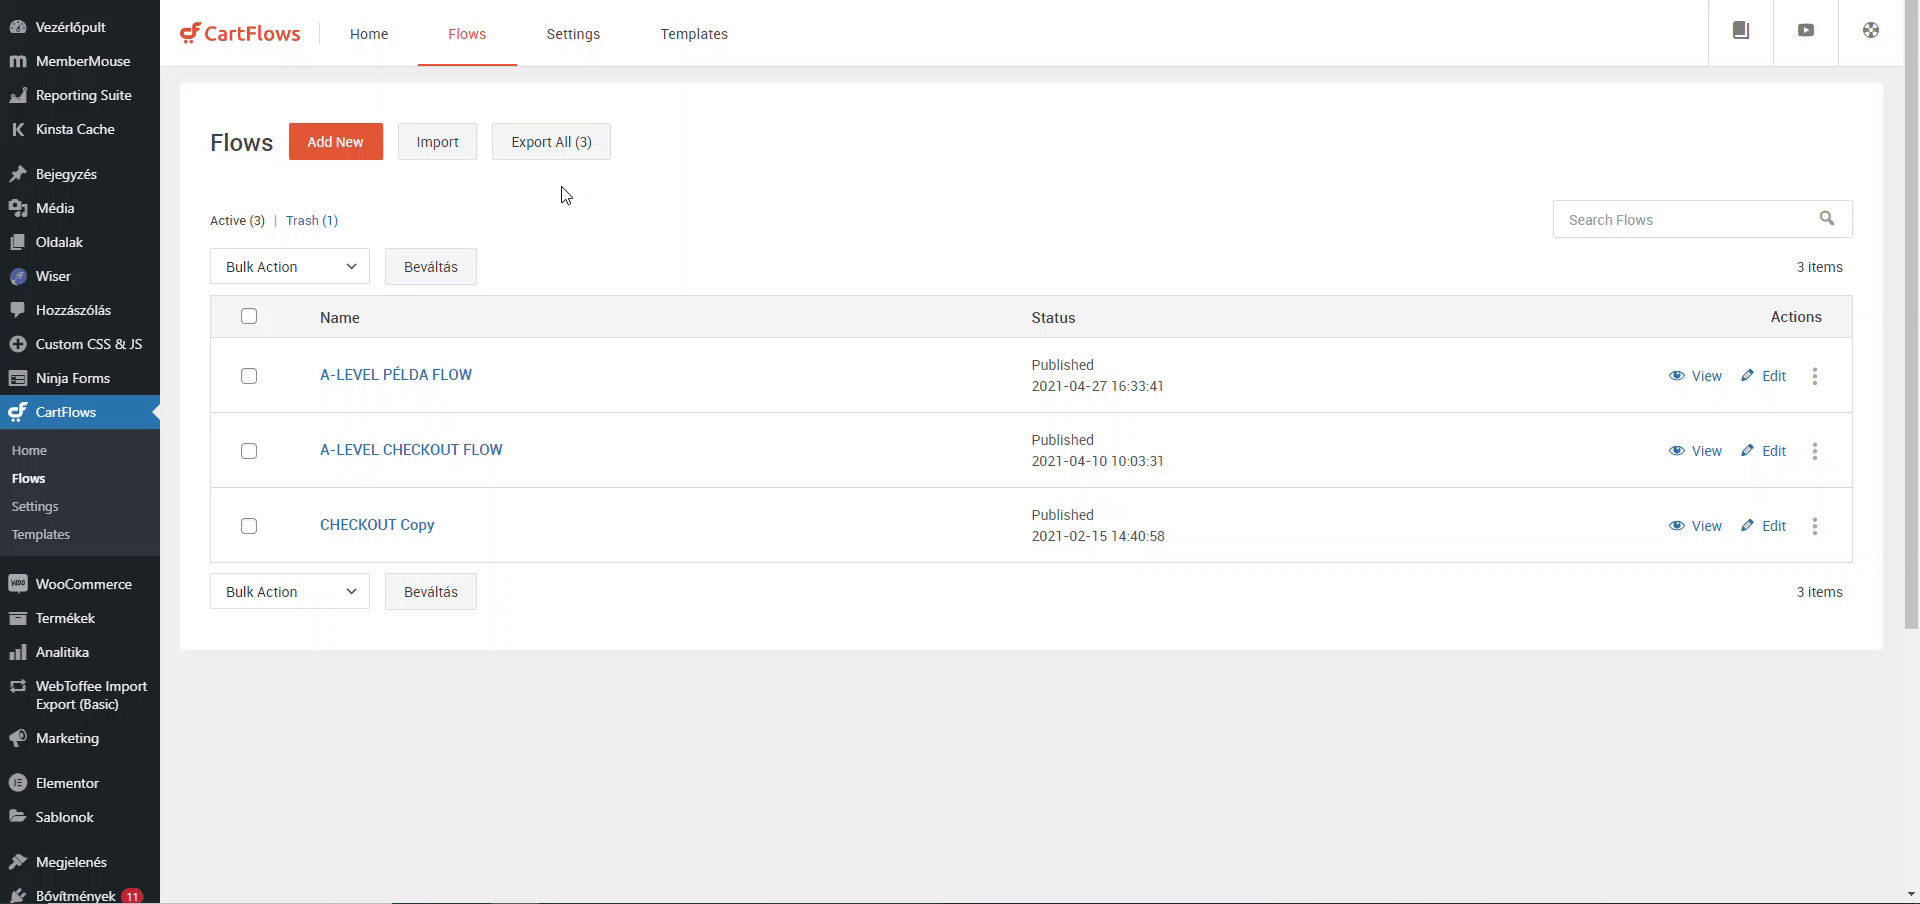The height and width of the screenshot is (904, 1920).
Task: Switch to the Home tab in CartFlows header
Action: coord(369,34)
